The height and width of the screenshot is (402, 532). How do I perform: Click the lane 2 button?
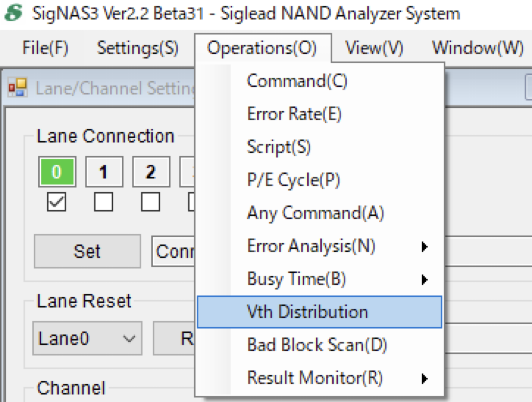151,172
